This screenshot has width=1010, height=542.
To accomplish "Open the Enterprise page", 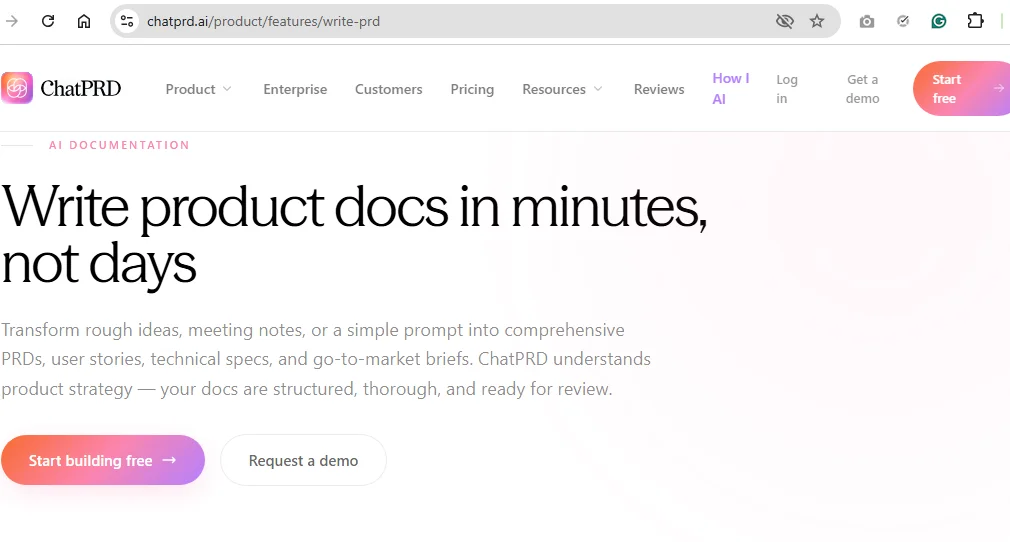I will click(x=295, y=89).
